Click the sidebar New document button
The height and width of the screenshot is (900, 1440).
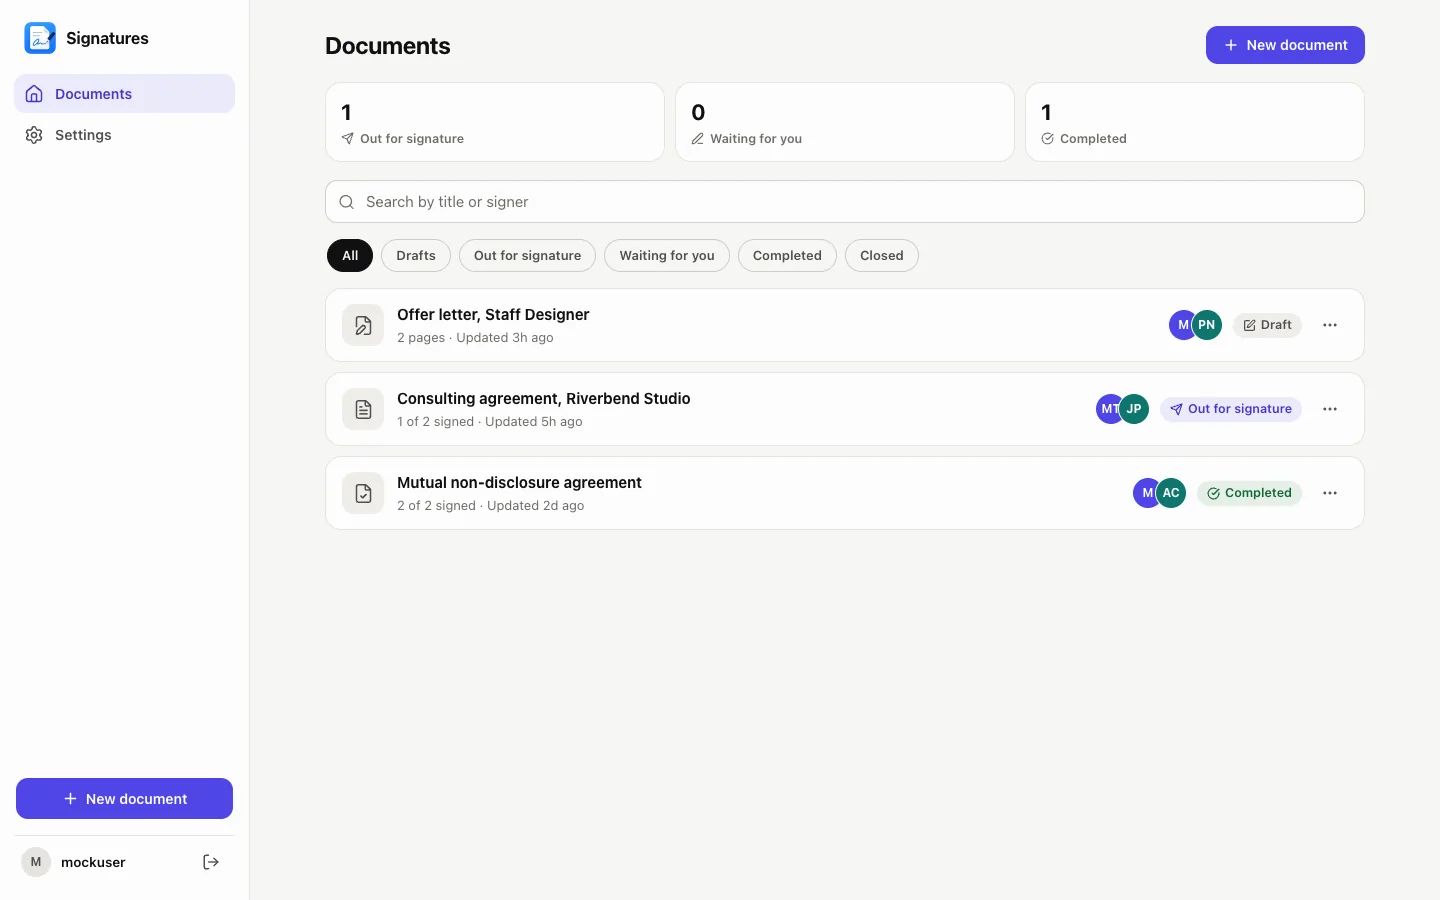point(124,799)
